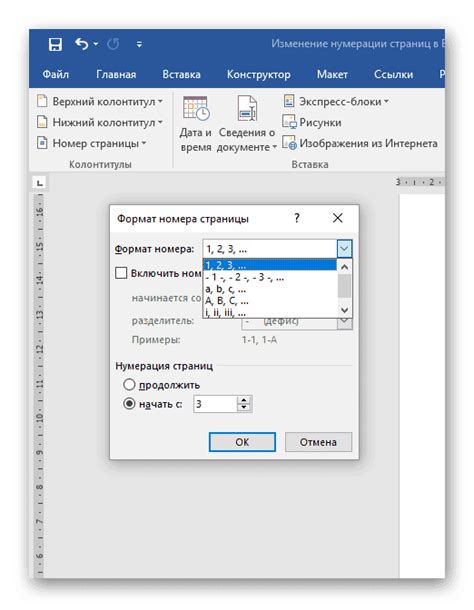The image size is (474, 610).
Task: Switch to the Вставка ribbon tab
Action: point(181,74)
